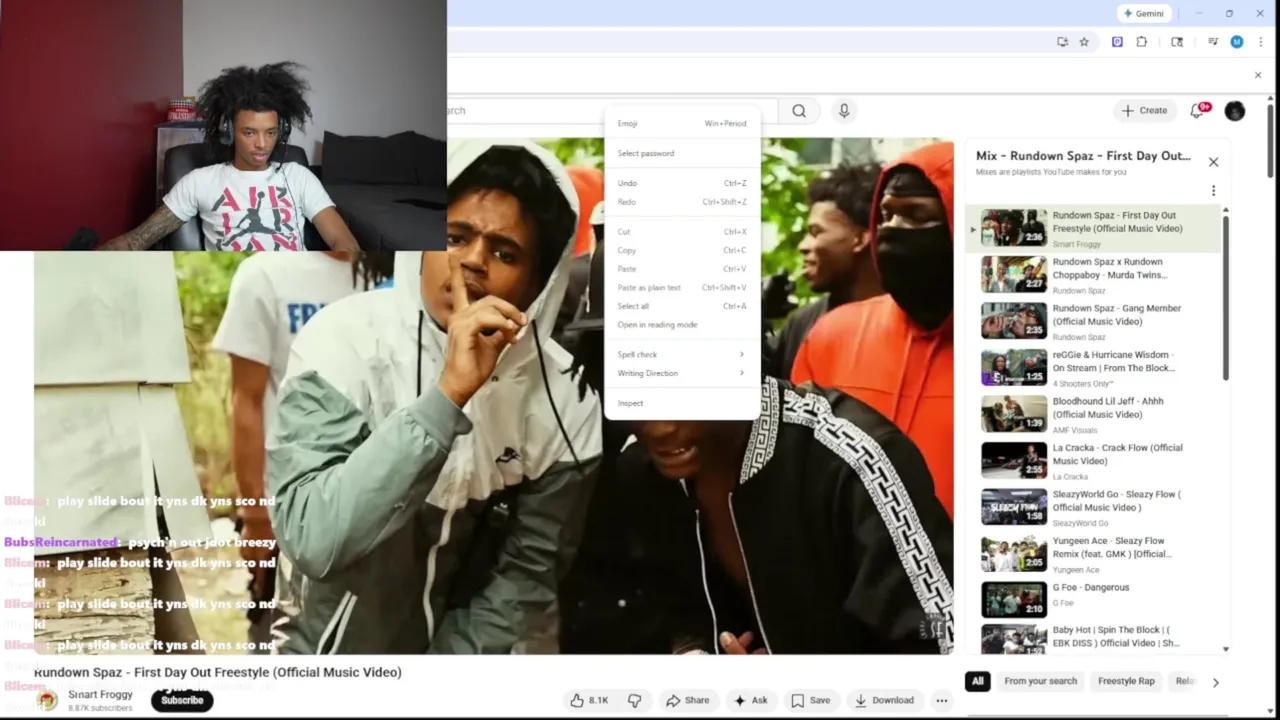This screenshot has width=1280, height=720.
Task: Click the YouTube search input field
Action: pyautogui.click(x=610, y=111)
